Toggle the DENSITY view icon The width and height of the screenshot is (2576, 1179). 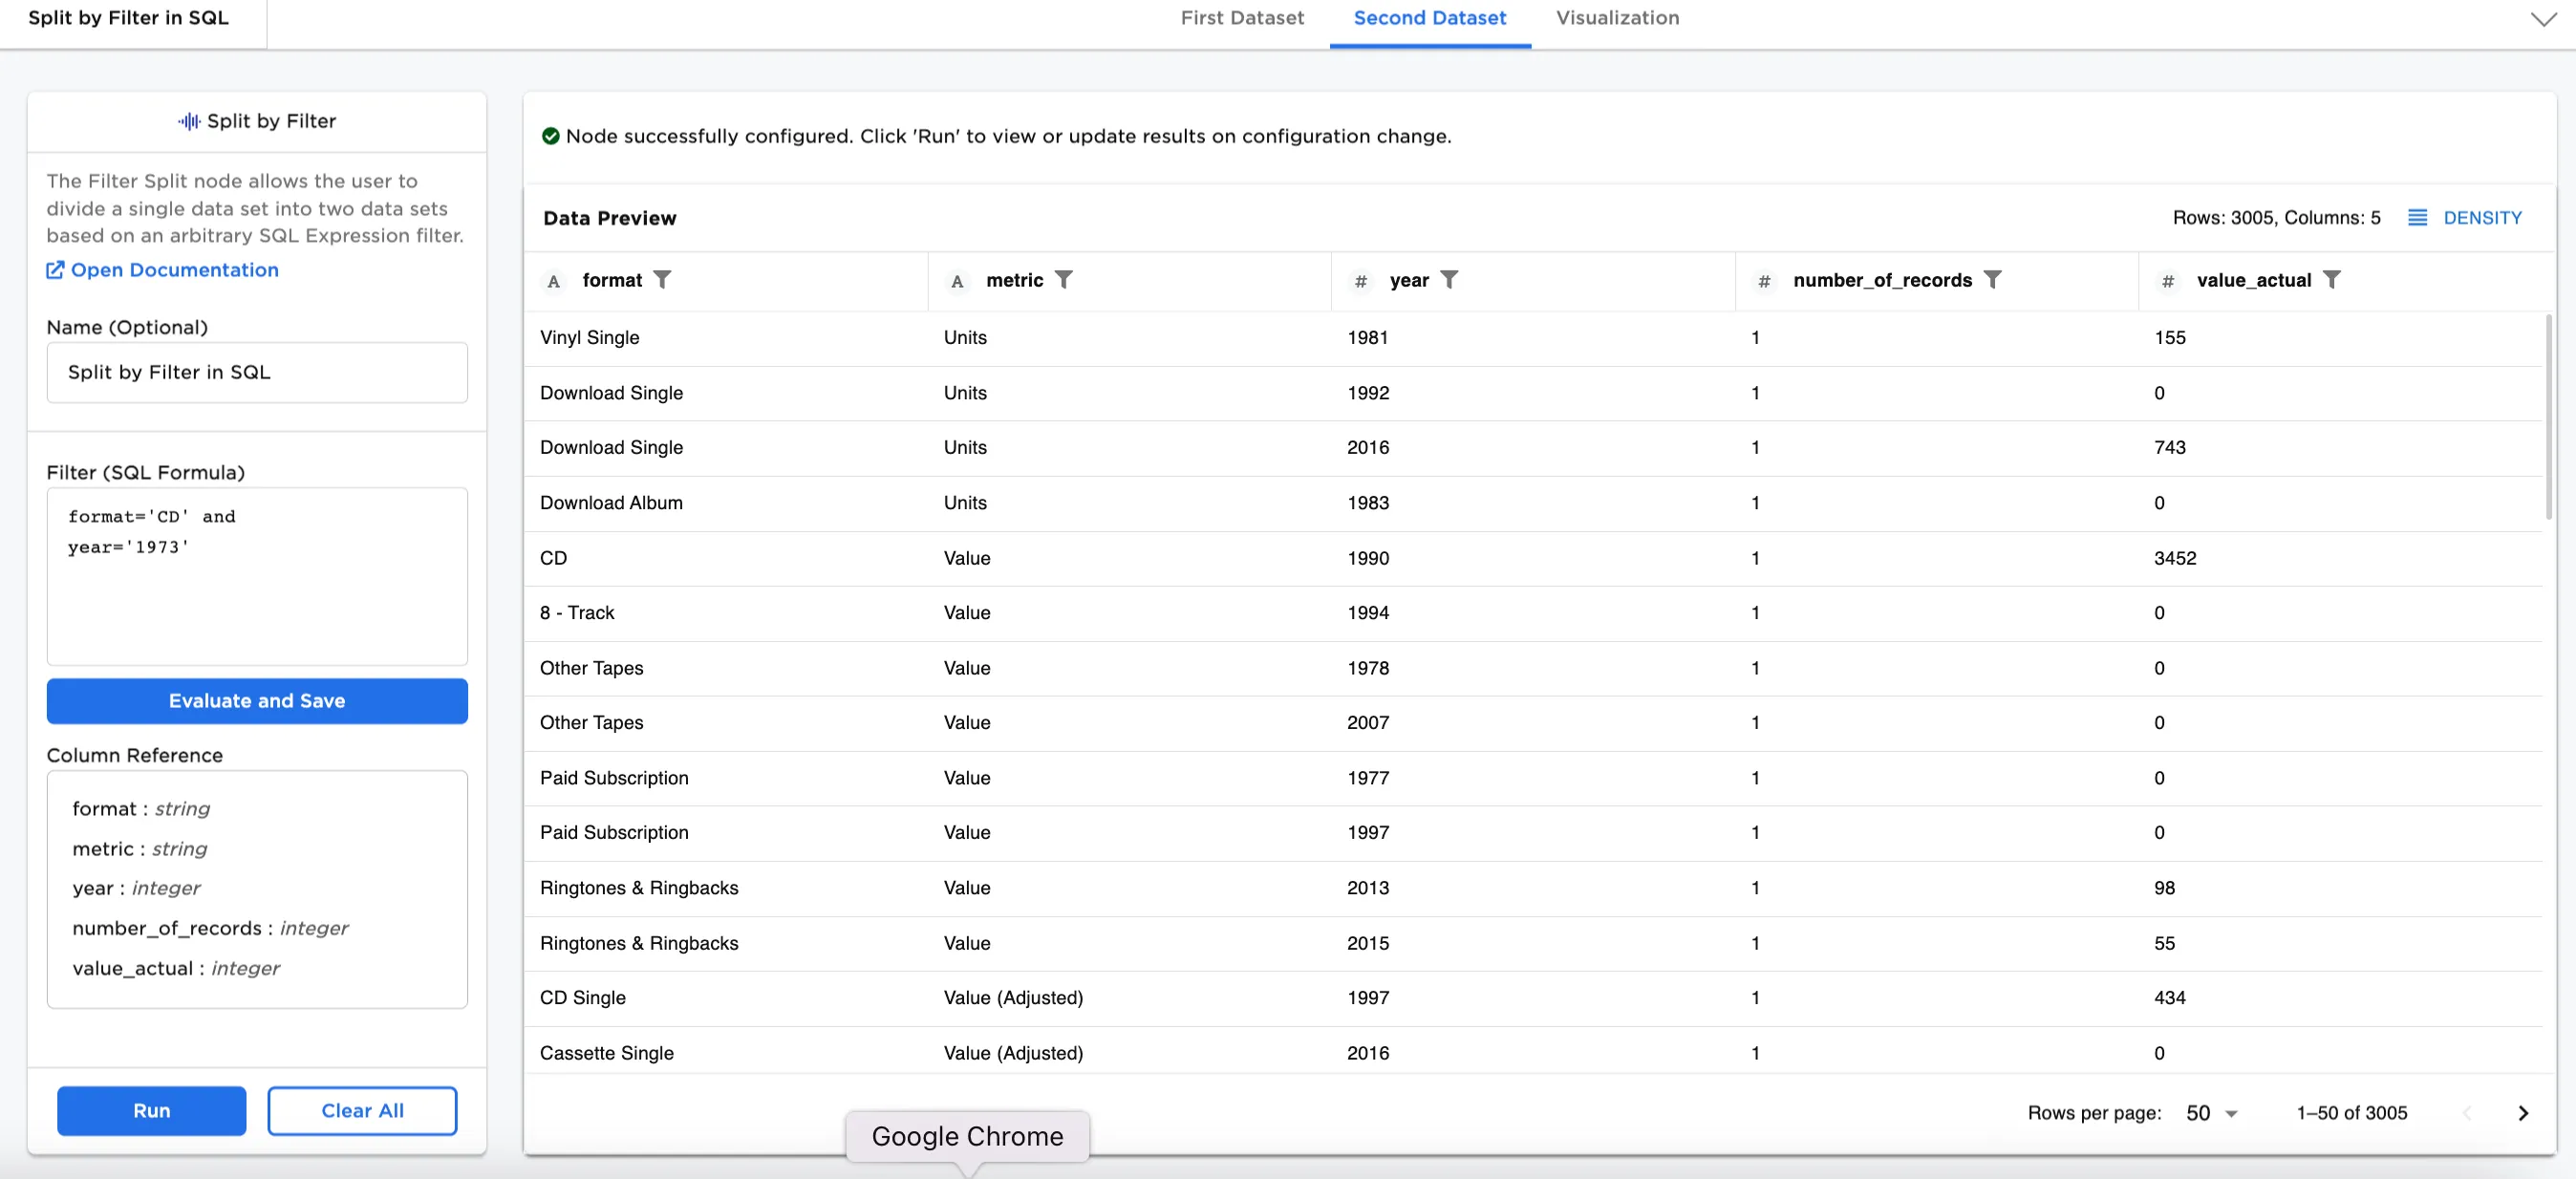click(x=2419, y=217)
